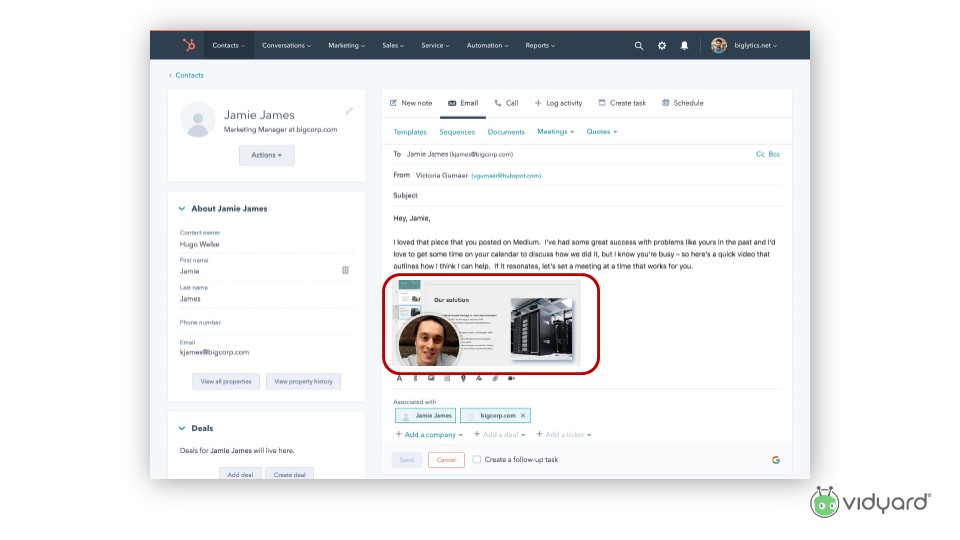Image resolution: width=960 pixels, height=540 pixels.
Task: Insert video with camera icon
Action: point(511,378)
